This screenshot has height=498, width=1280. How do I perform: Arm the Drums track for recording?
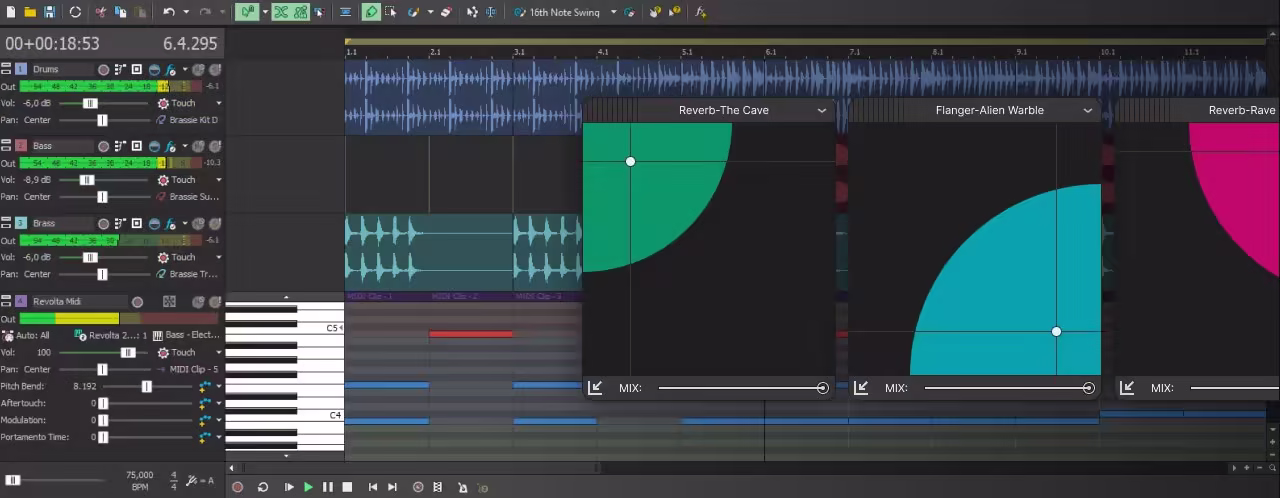(x=103, y=69)
